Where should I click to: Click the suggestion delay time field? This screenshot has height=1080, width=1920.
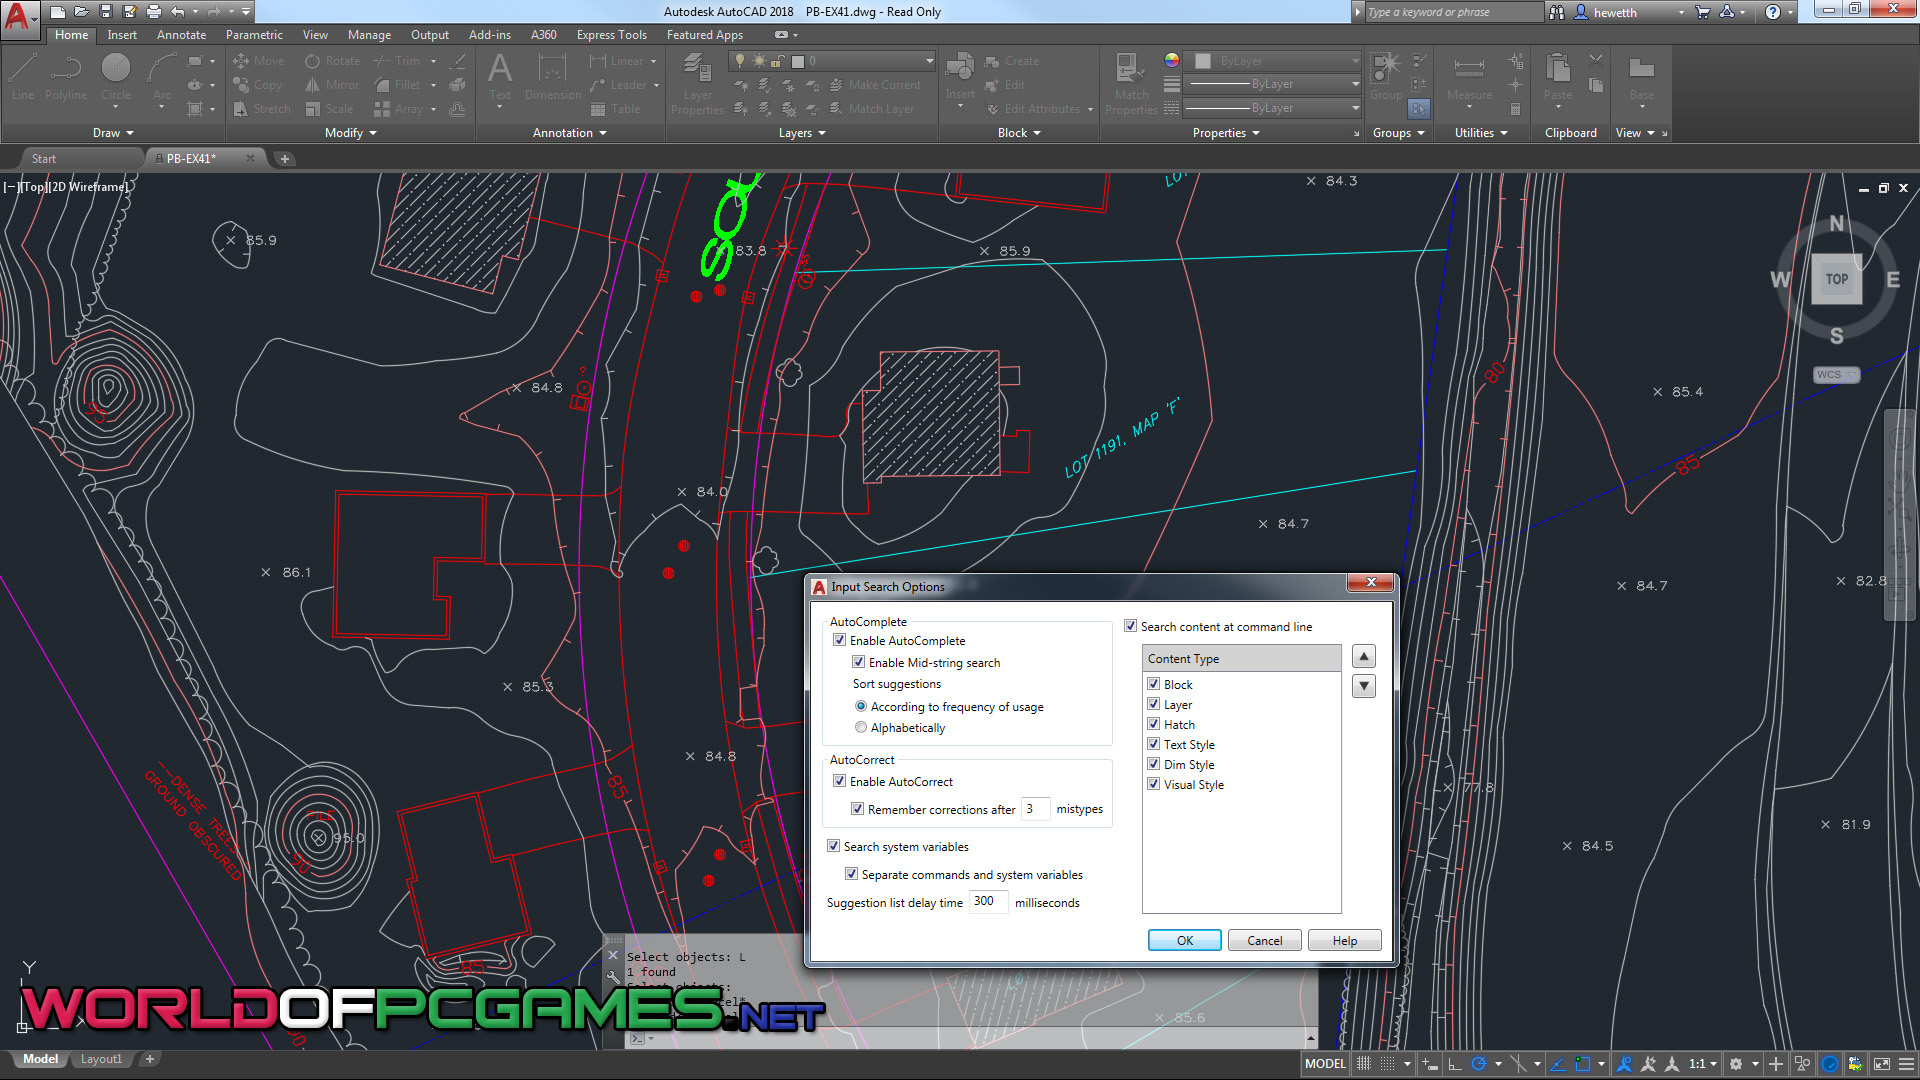pyautogui.click(x=988, y=902)
